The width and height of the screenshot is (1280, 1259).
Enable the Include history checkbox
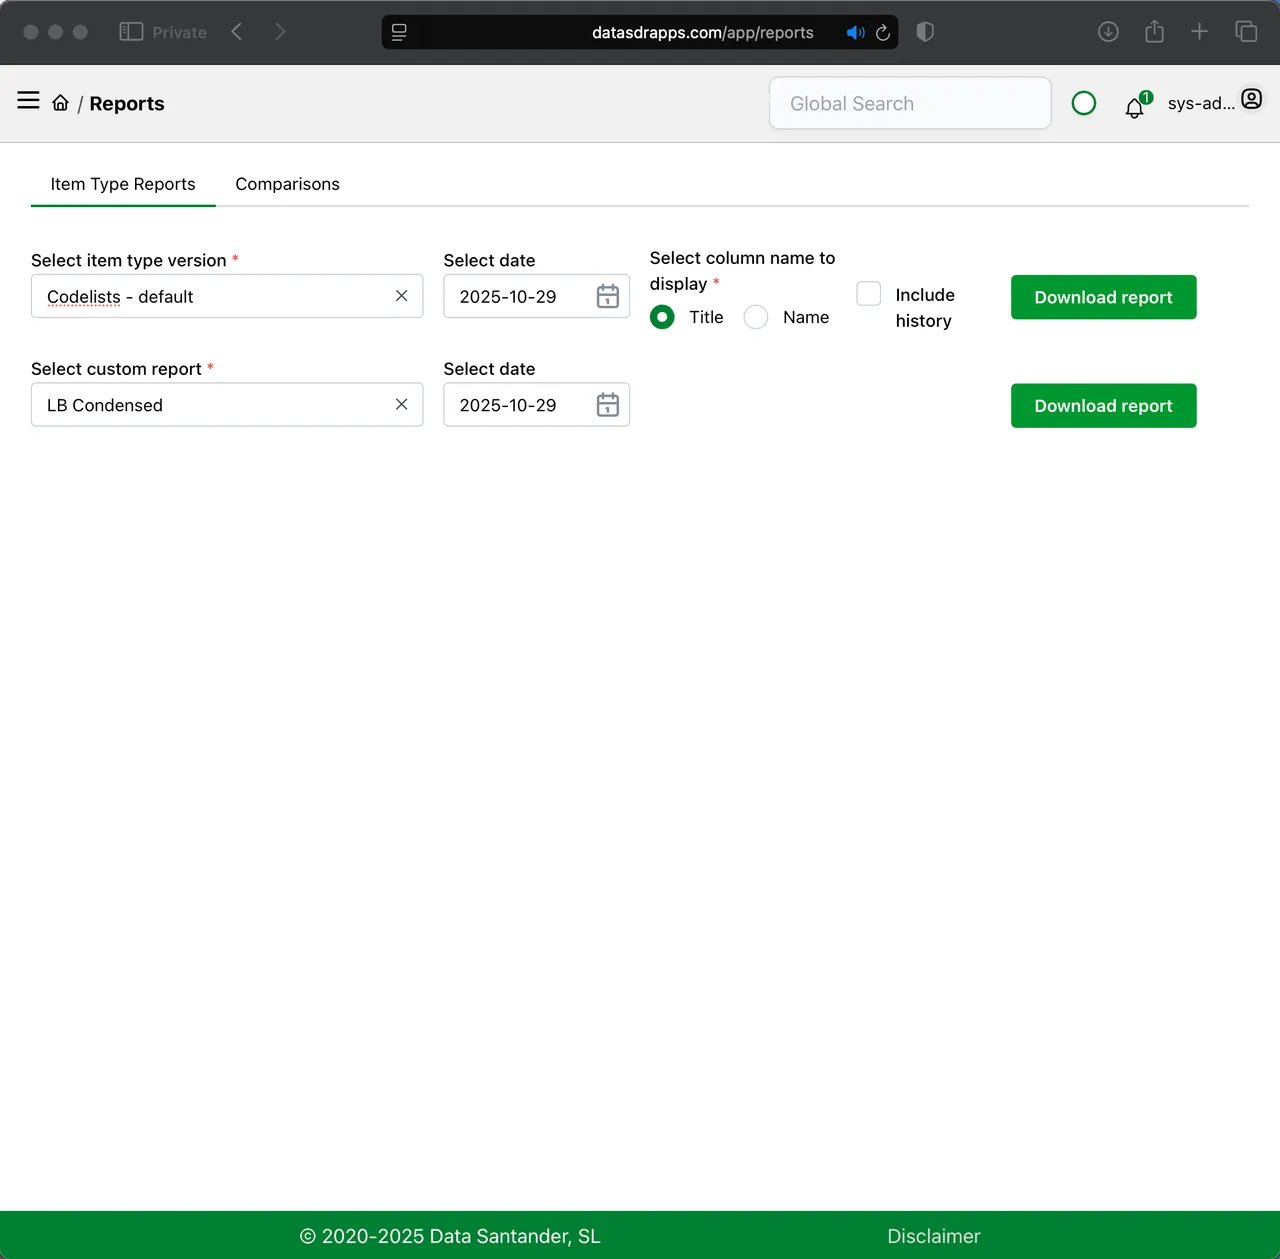pos(868,293)
